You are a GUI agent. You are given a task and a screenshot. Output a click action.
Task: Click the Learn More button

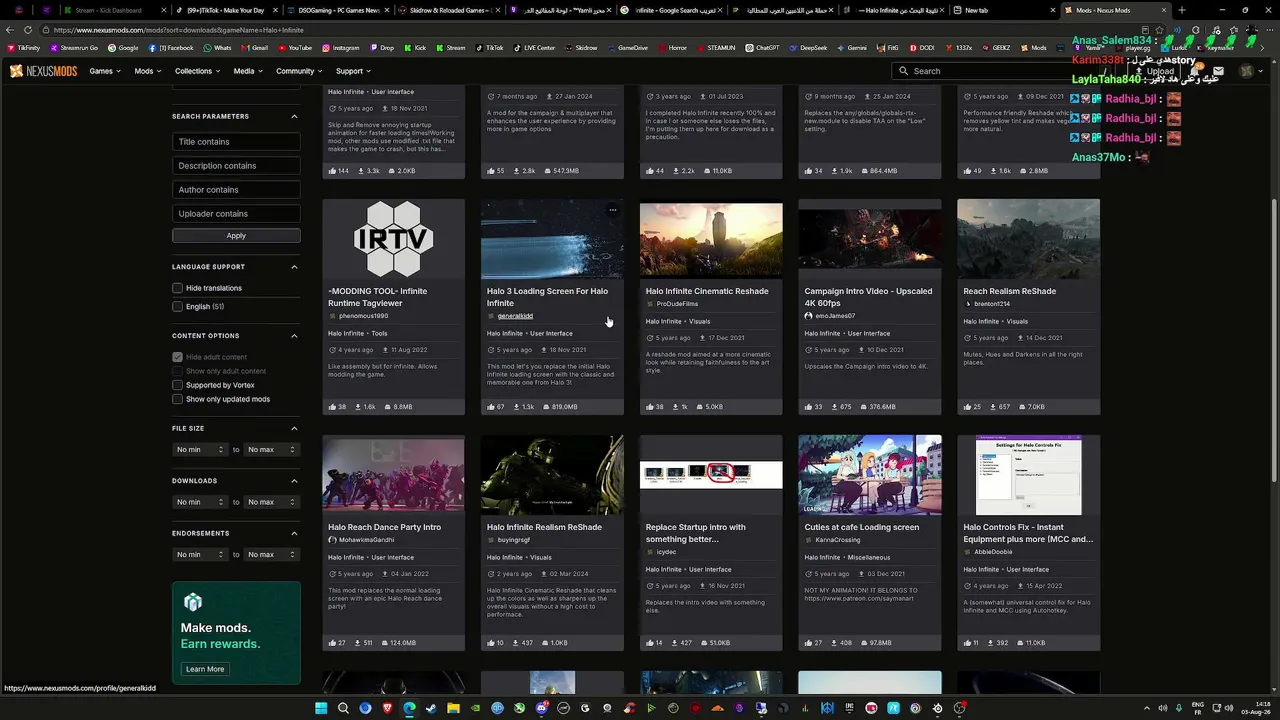[x=205, y=669]
